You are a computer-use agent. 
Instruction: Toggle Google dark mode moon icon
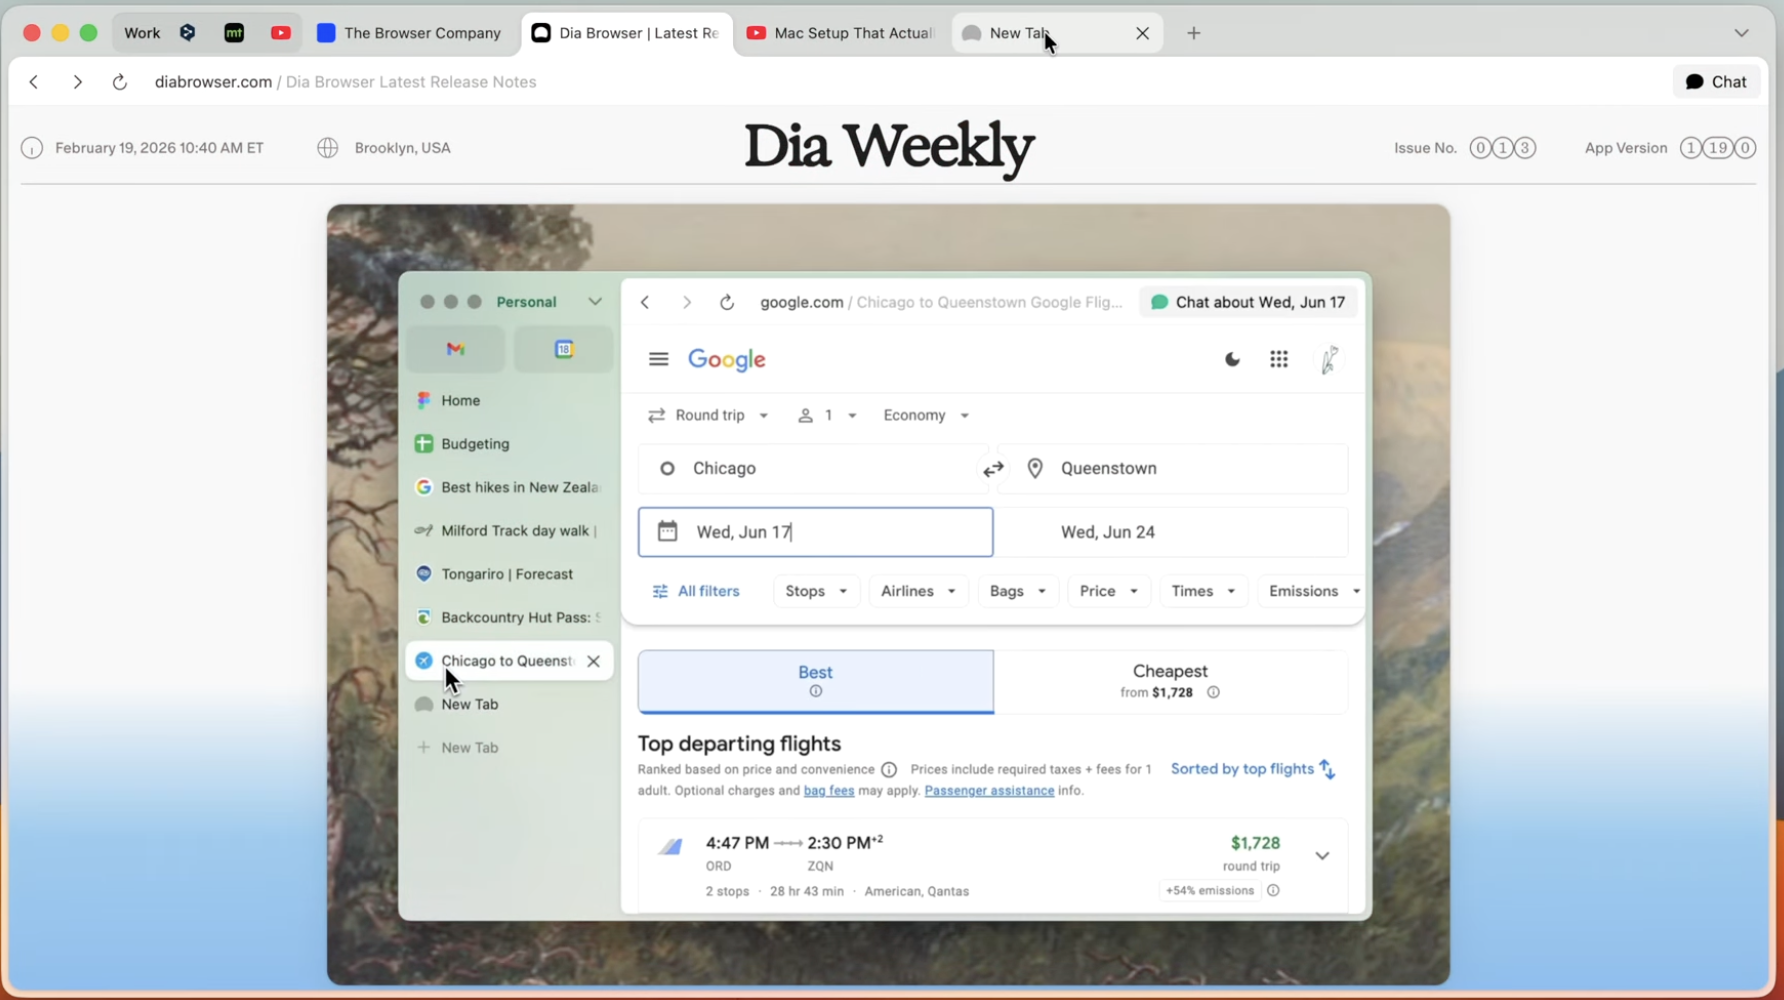pos(1232,359)
